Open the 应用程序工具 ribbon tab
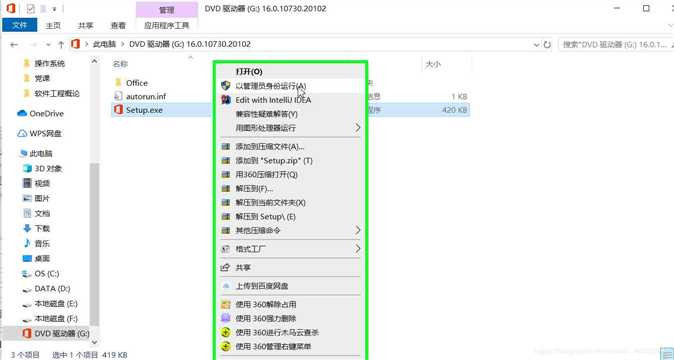The width and height of the screenshot is (674, 360). pos(166,26)
